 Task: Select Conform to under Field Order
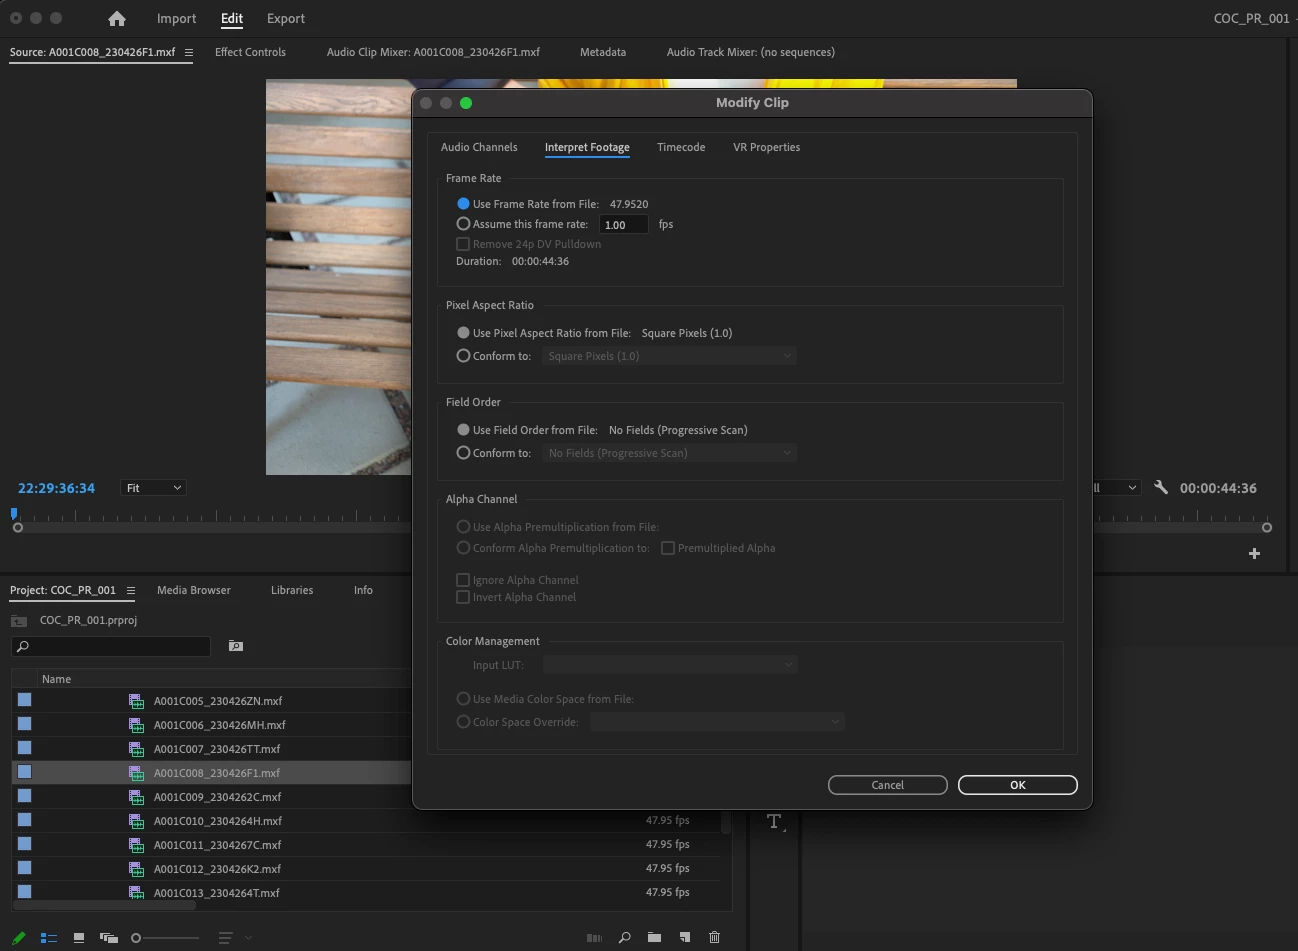point(463,453)
